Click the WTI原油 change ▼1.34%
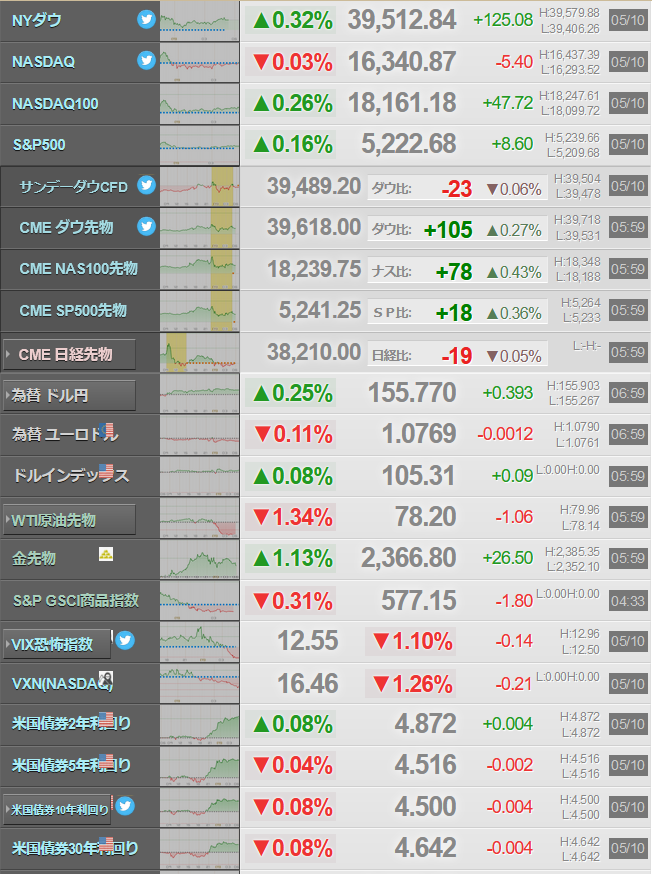 (x=293, y=517)
